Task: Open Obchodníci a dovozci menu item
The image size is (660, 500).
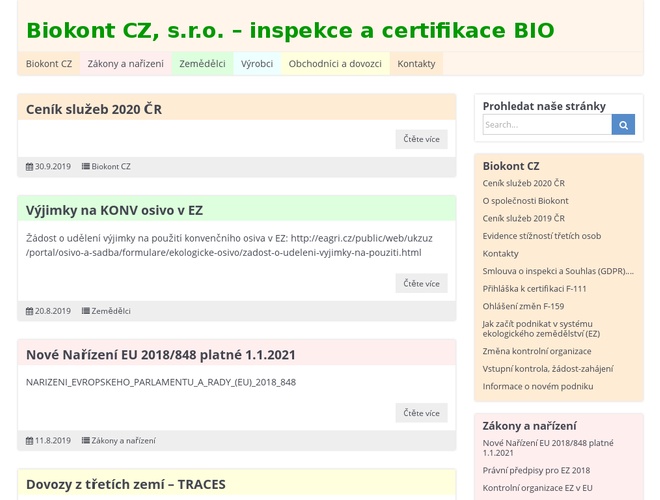Action: click(x=335, y=64)
